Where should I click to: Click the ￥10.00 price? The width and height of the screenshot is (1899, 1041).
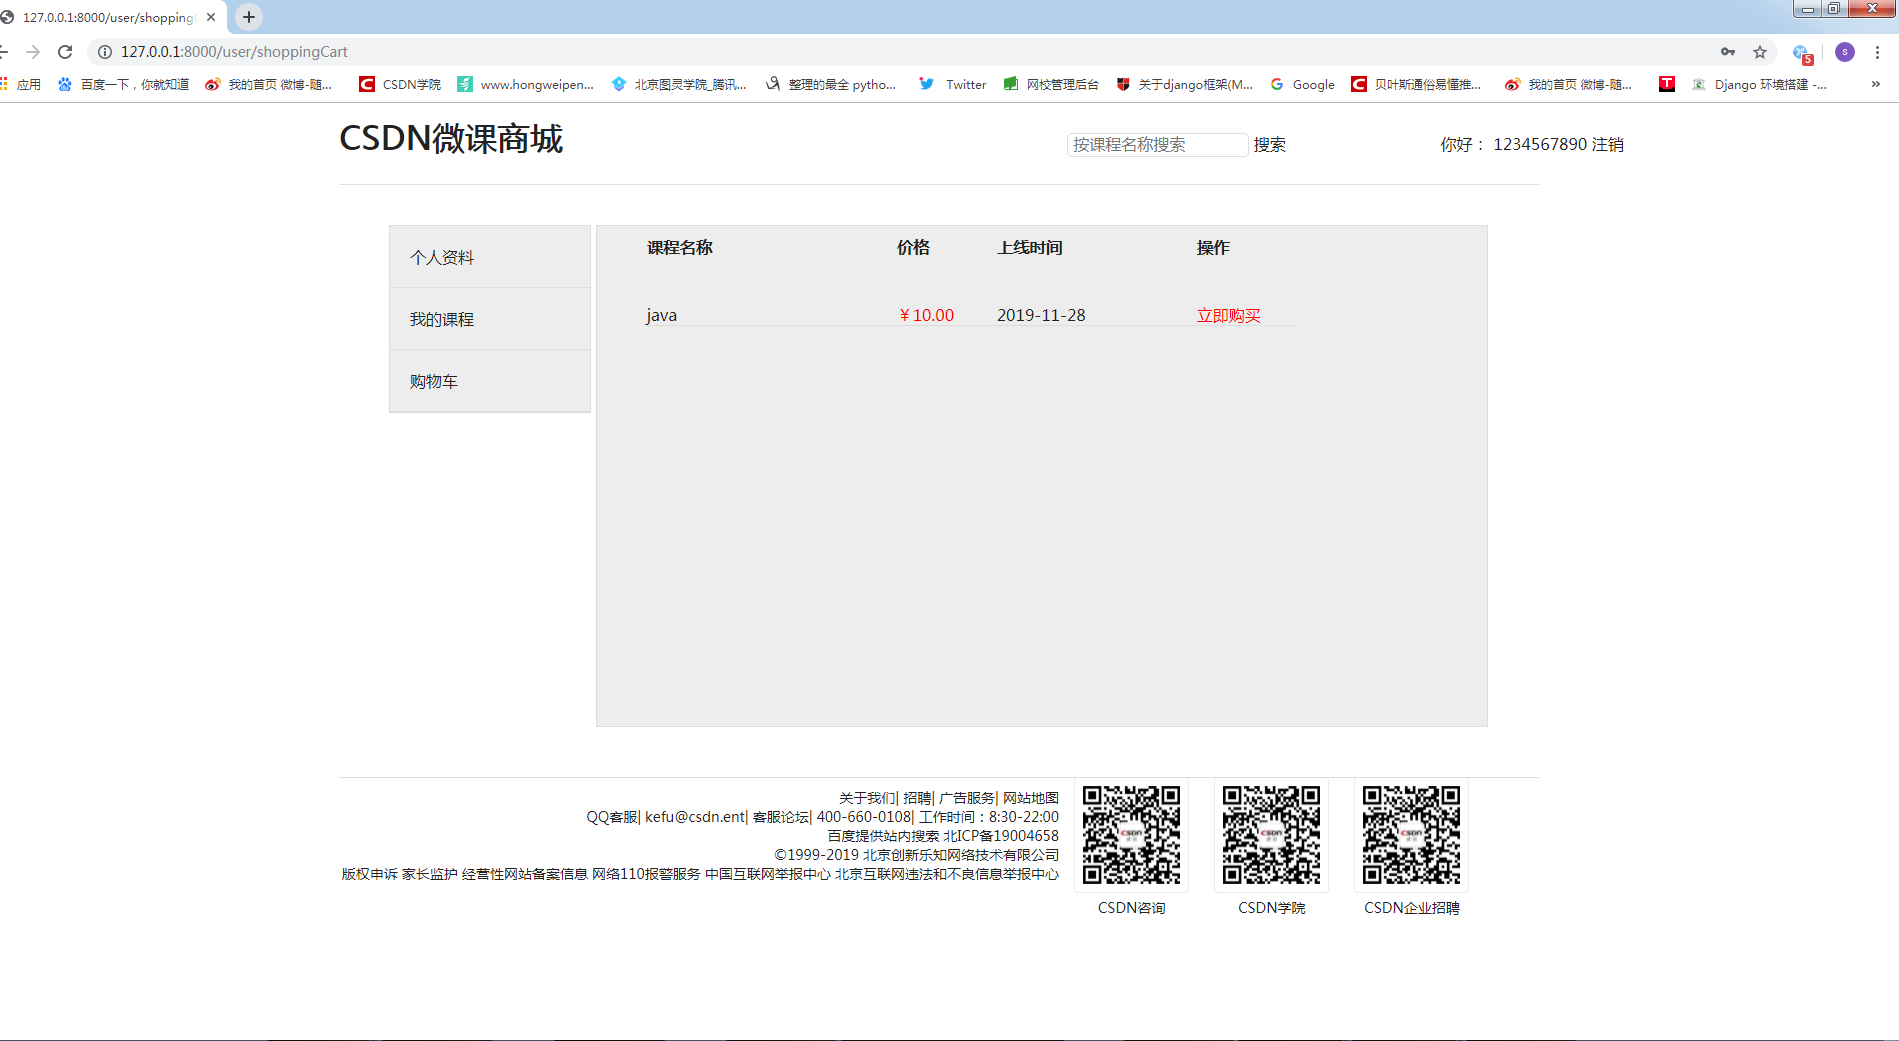pyautogui.click(x=926, y=315)
